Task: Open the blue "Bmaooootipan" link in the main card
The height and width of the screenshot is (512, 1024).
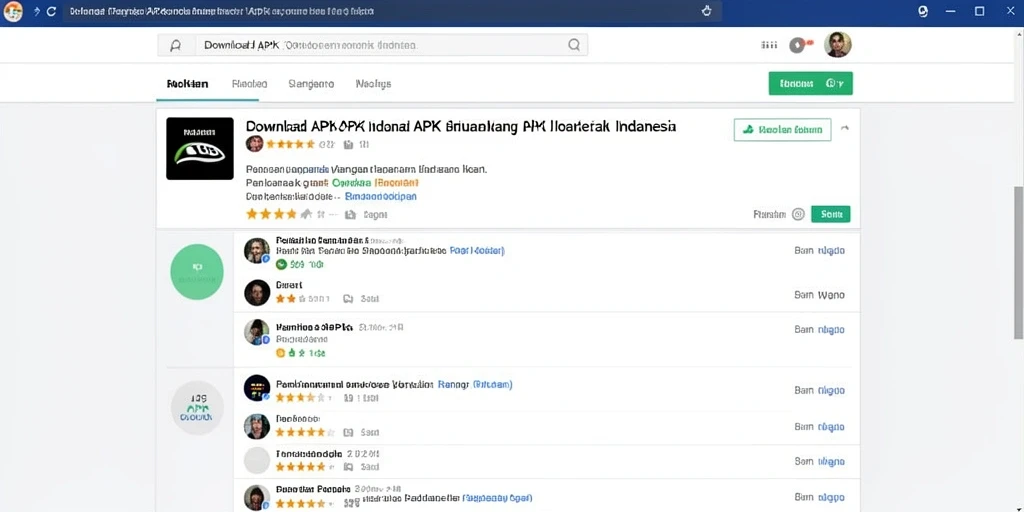Action: [381, 196]
